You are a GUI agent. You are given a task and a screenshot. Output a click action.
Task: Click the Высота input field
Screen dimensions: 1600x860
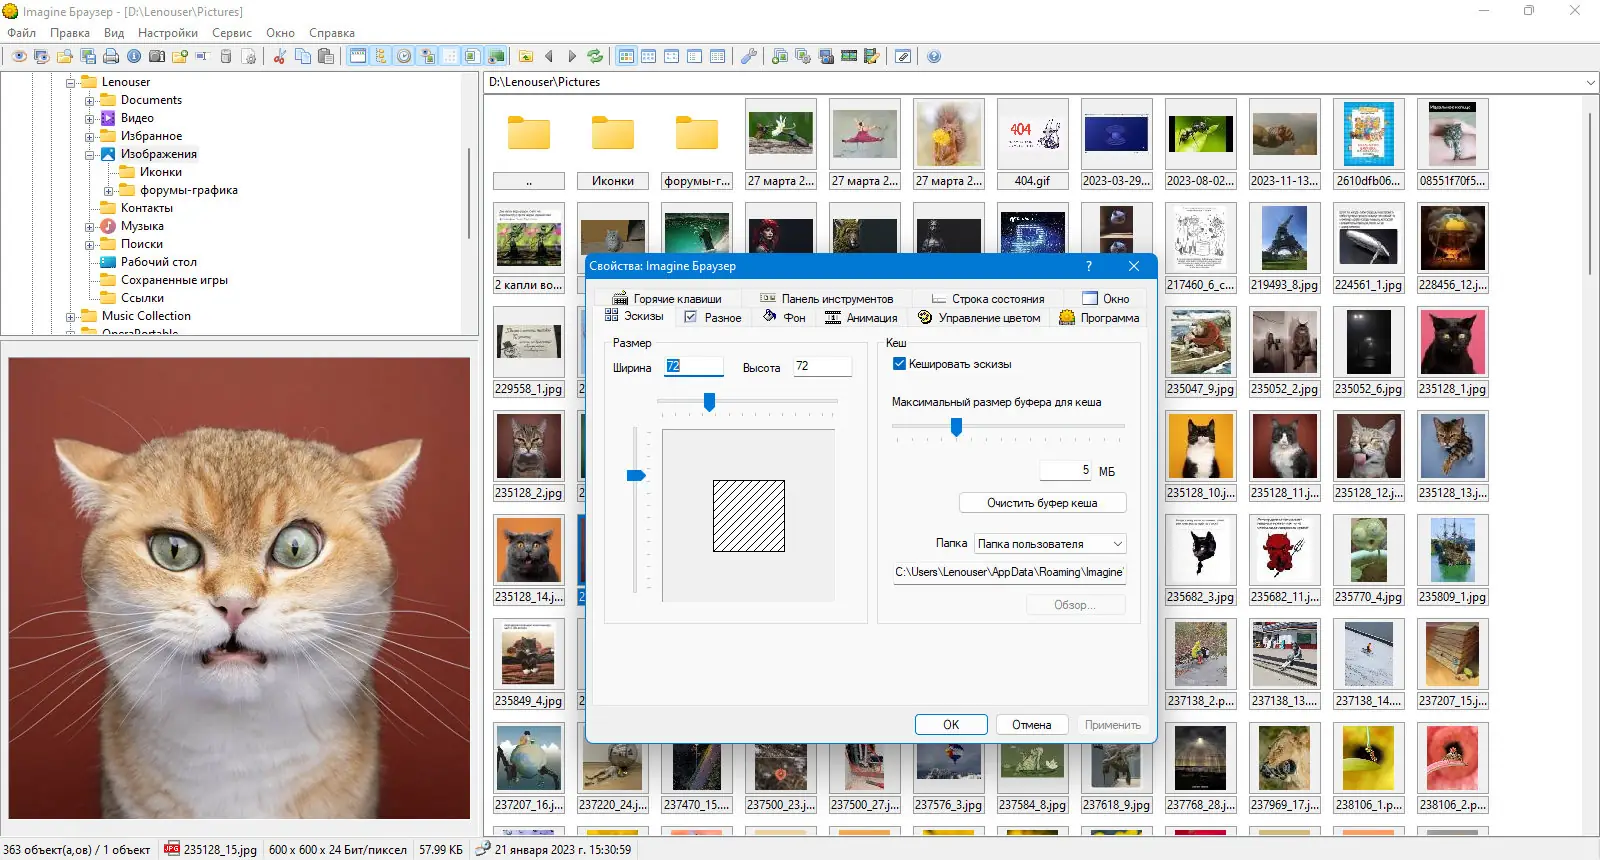[822, 366]
